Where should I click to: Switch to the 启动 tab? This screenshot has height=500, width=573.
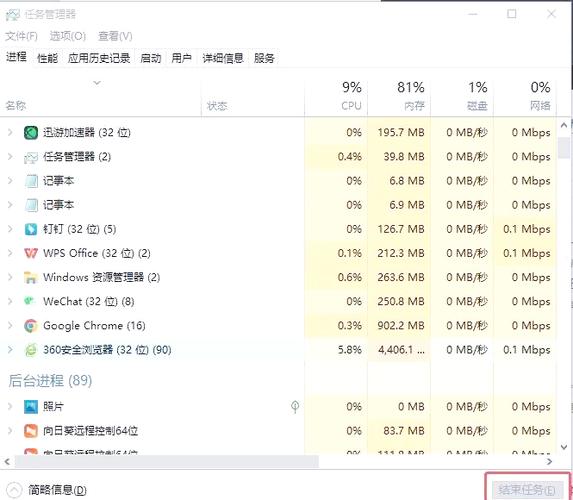coord(151,58)
